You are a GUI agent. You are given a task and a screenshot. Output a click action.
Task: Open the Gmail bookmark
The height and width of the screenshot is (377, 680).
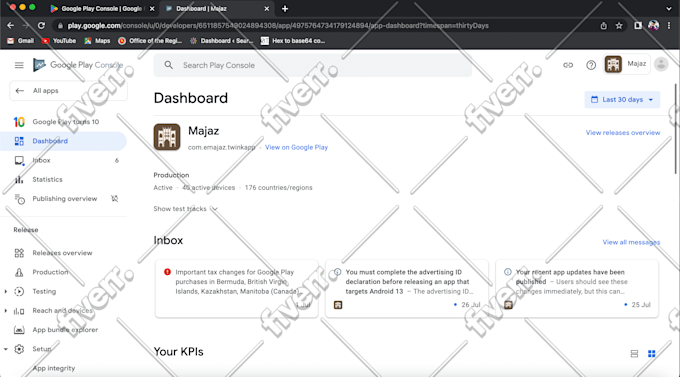click(21, 41)
